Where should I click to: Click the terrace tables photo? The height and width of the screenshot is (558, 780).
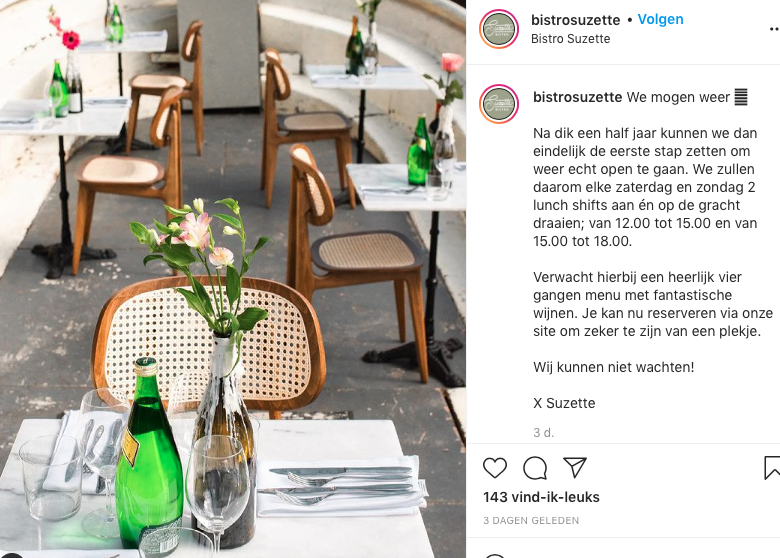233,279
